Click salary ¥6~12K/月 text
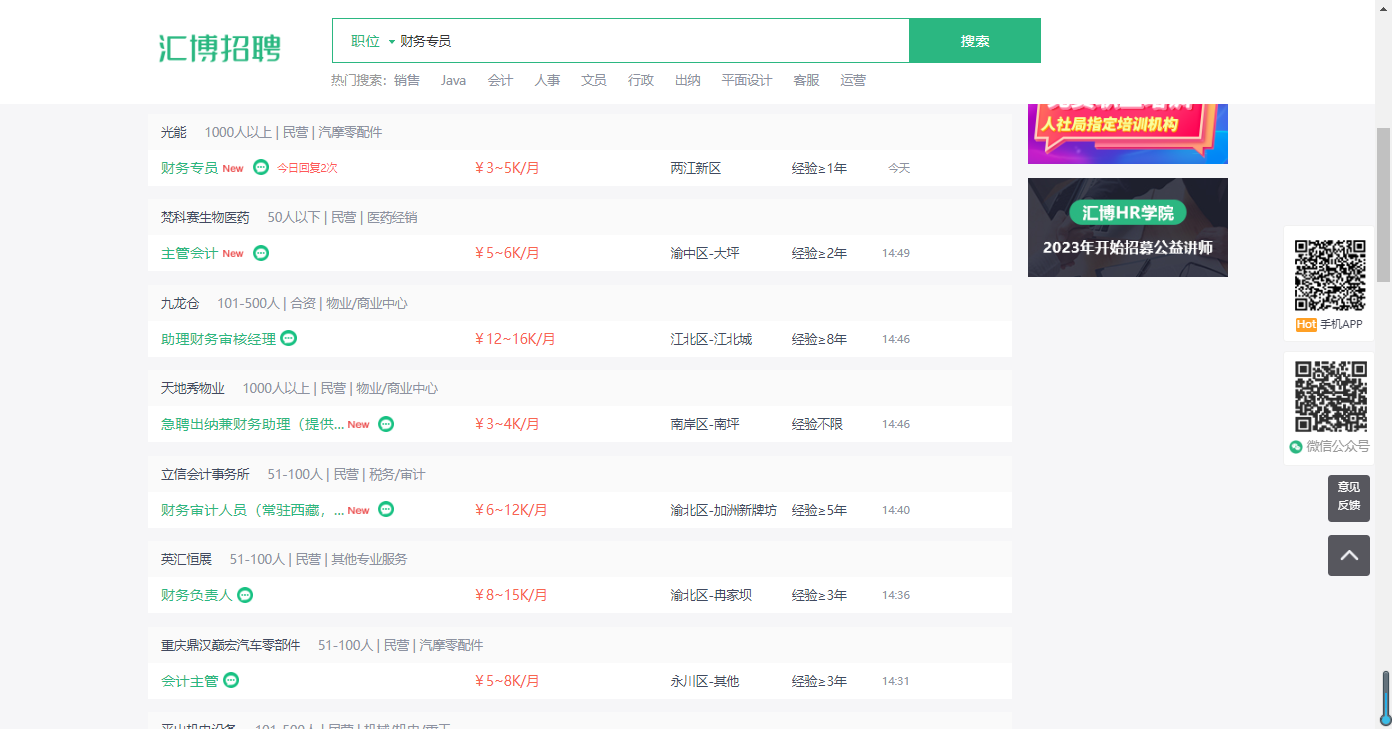The image size is (1392, 729). pyautogui.click(x=511, y=510)
